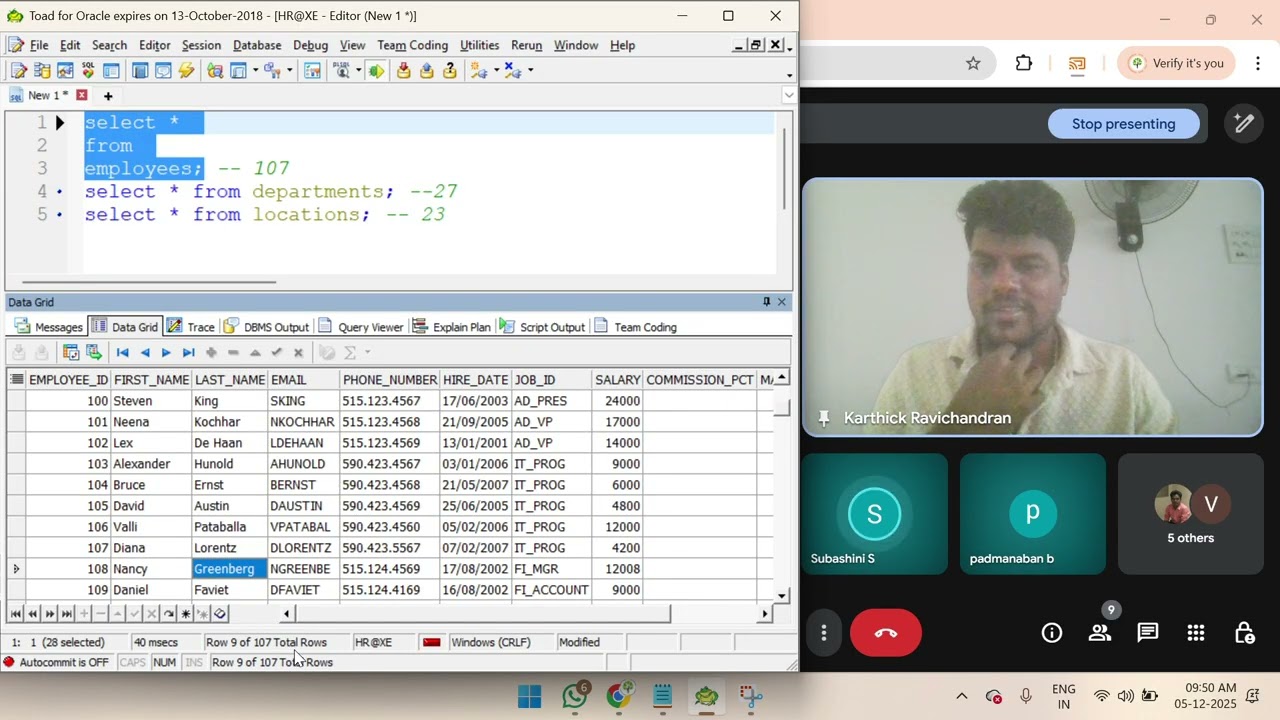Open Meet more options three-dot button
The width and height of the screenshot is (1280, 720).
tap(824, 632)
